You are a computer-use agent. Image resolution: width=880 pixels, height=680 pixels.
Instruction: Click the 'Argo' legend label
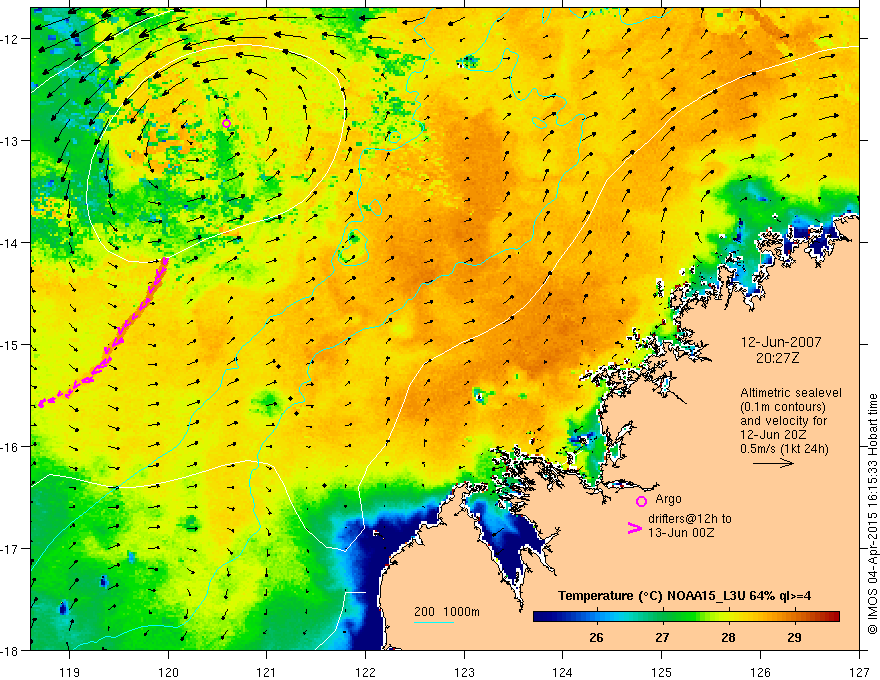(x=668, y=499)
